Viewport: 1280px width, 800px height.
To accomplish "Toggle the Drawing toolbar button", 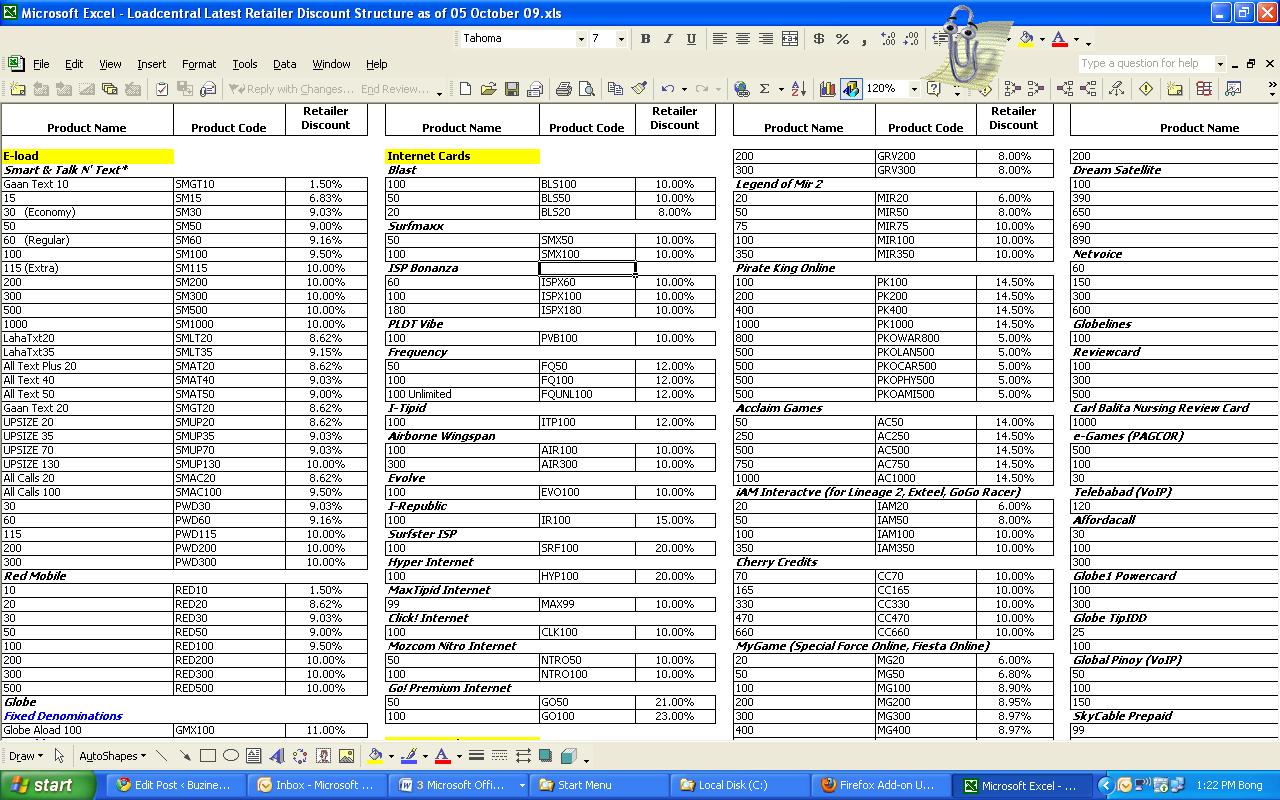I will 851,89.
